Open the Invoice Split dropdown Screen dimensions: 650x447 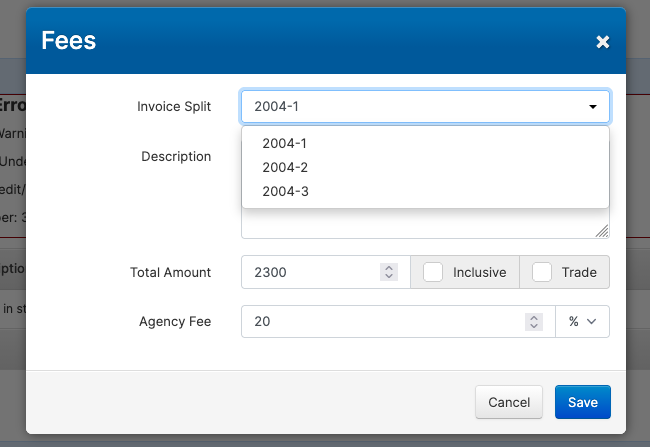(x=425, y=107)
